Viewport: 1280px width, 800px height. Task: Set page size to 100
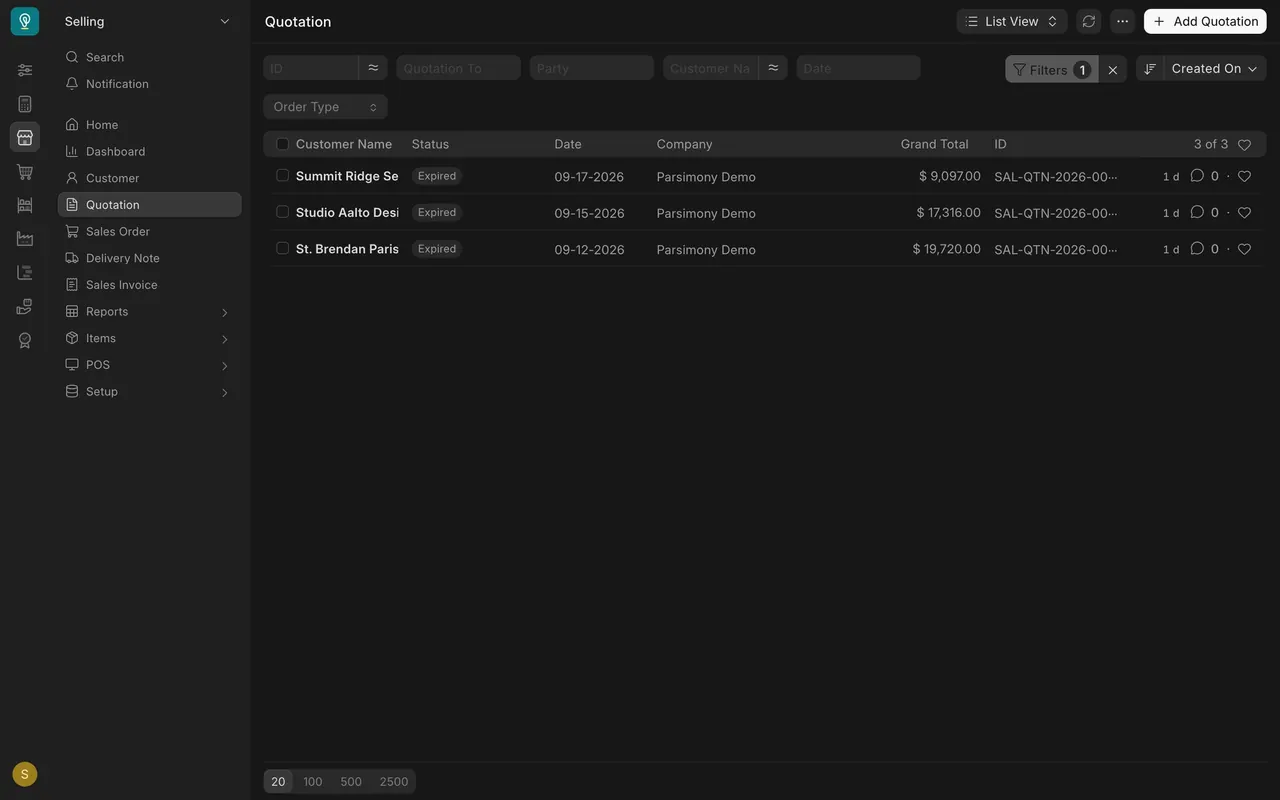pyautogui.click(x=313, y=782)
